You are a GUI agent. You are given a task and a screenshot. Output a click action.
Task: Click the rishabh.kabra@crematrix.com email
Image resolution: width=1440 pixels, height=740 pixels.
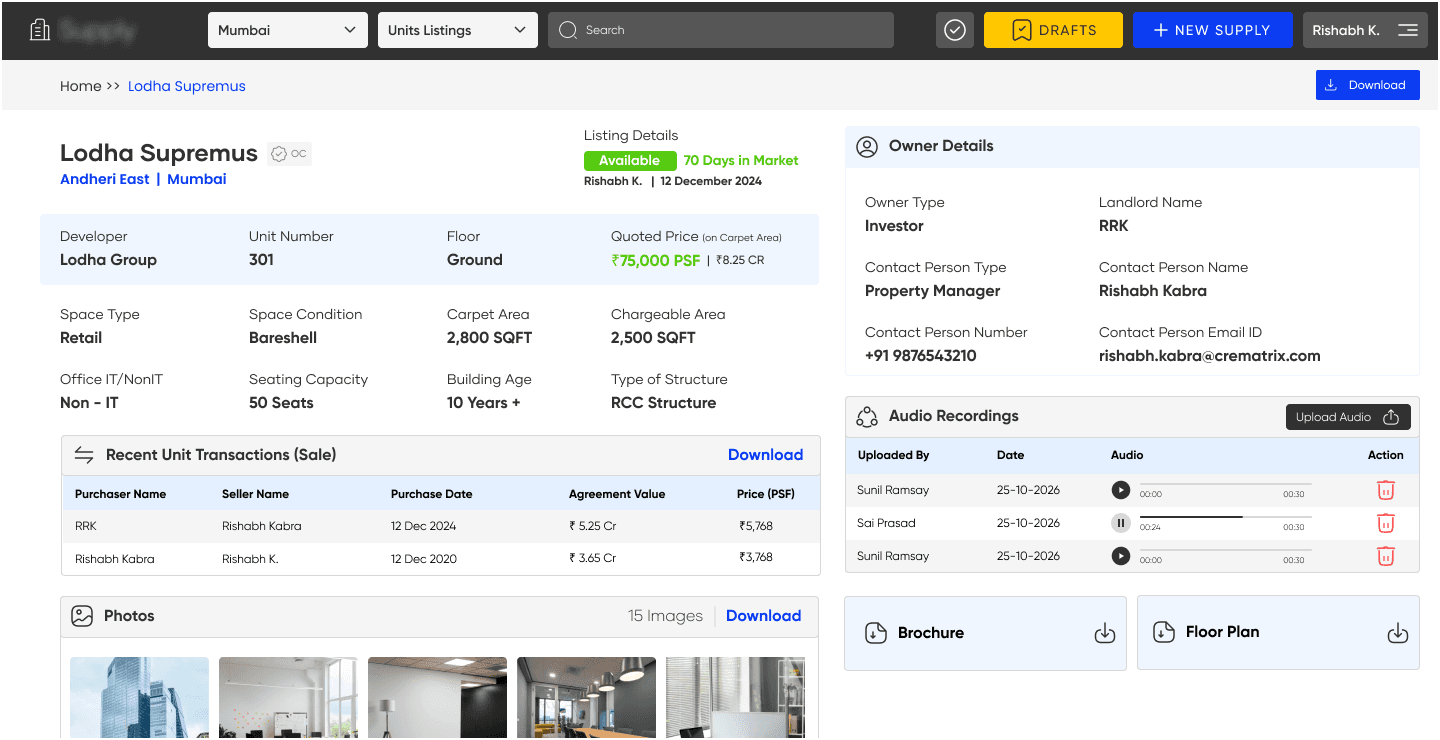coord(1210,356)
